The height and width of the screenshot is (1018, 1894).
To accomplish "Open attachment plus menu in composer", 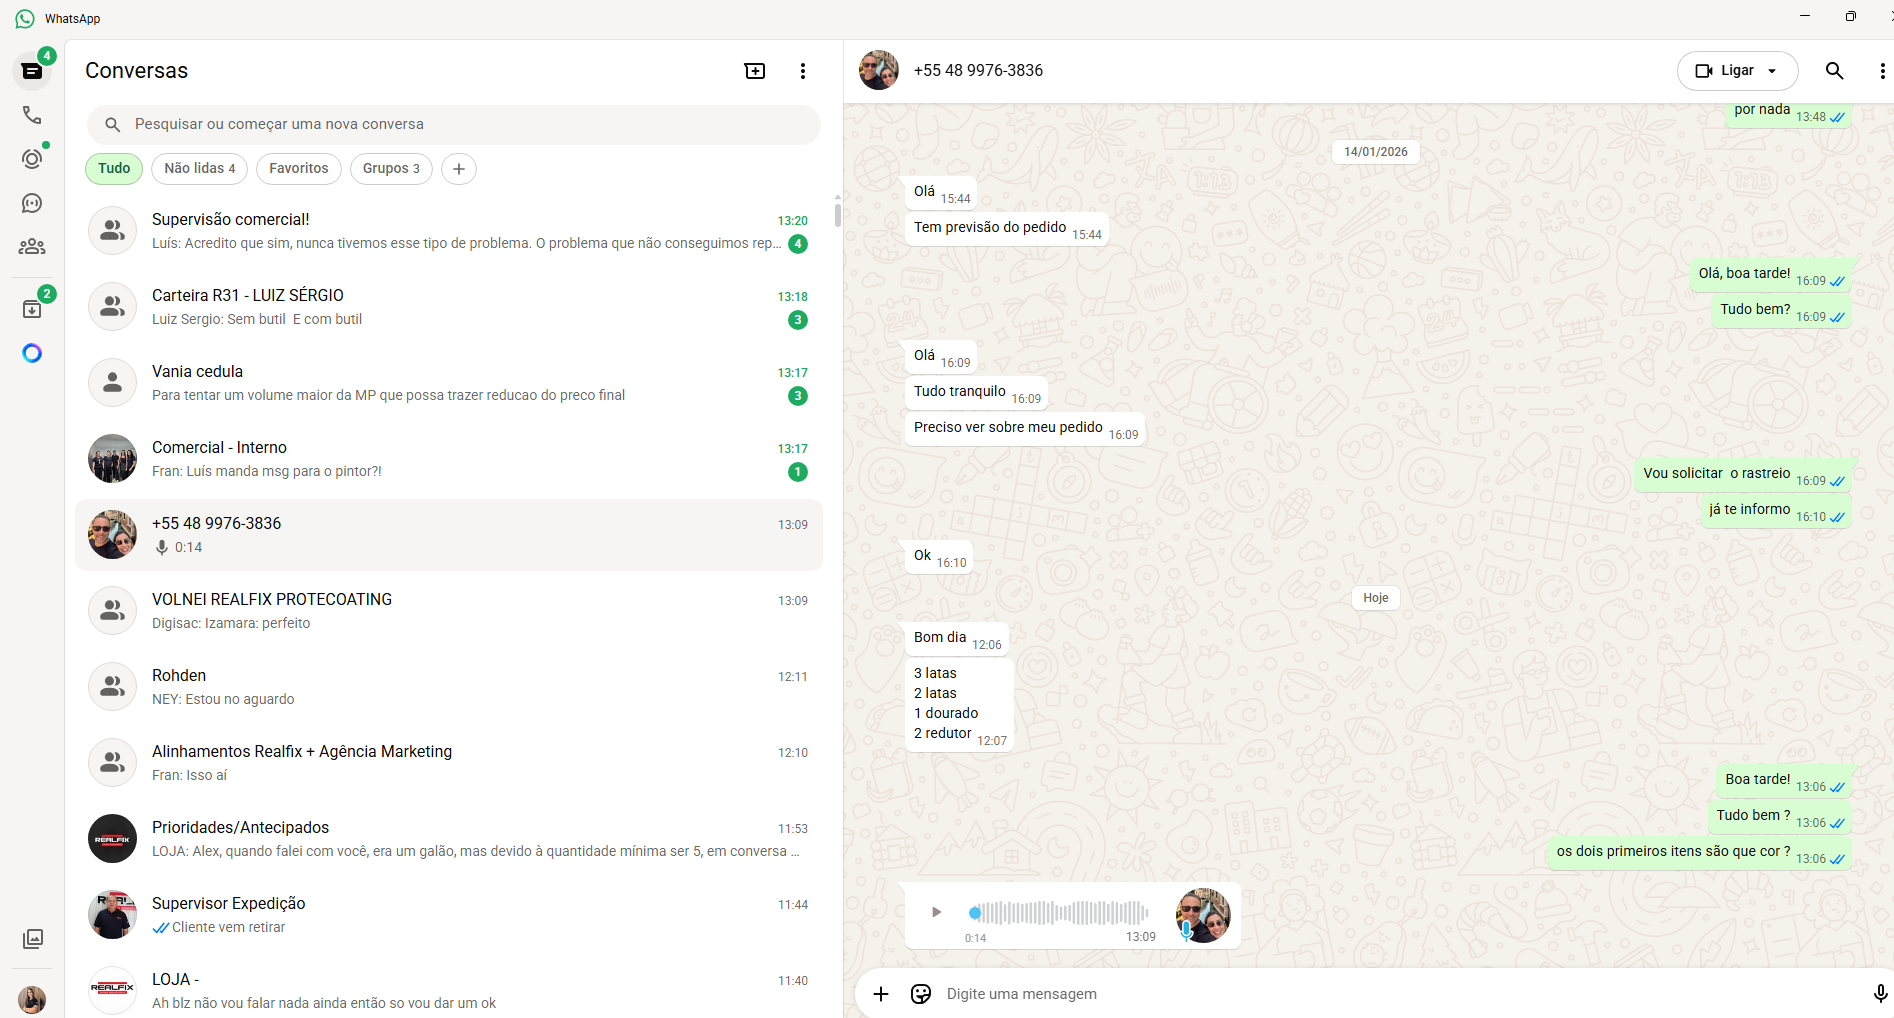I will (x=880, y=994).
